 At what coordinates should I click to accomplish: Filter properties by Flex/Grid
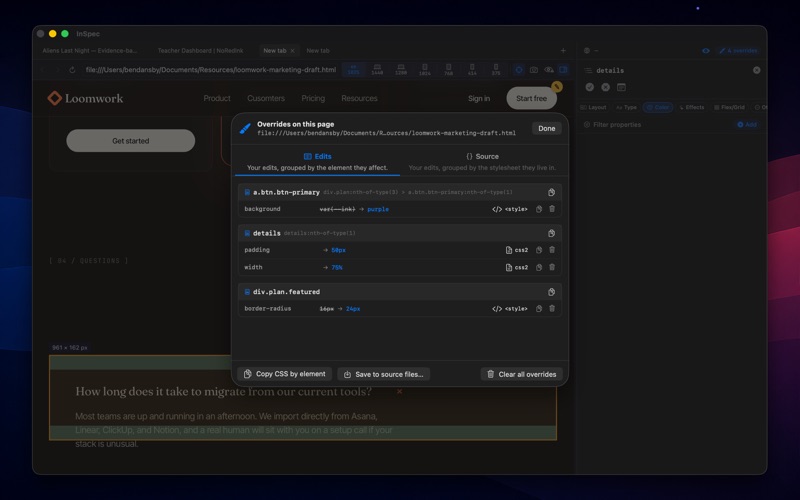730,107
